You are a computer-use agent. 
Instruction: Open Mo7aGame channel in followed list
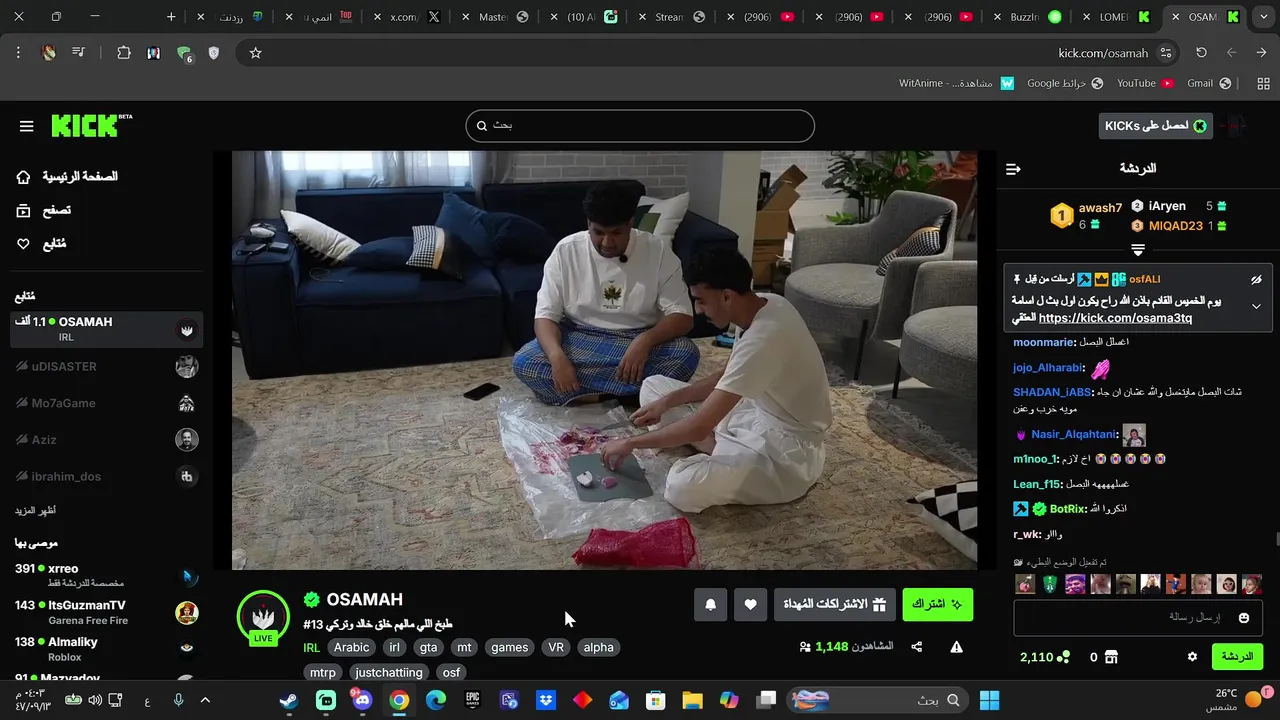click(106, 403)
